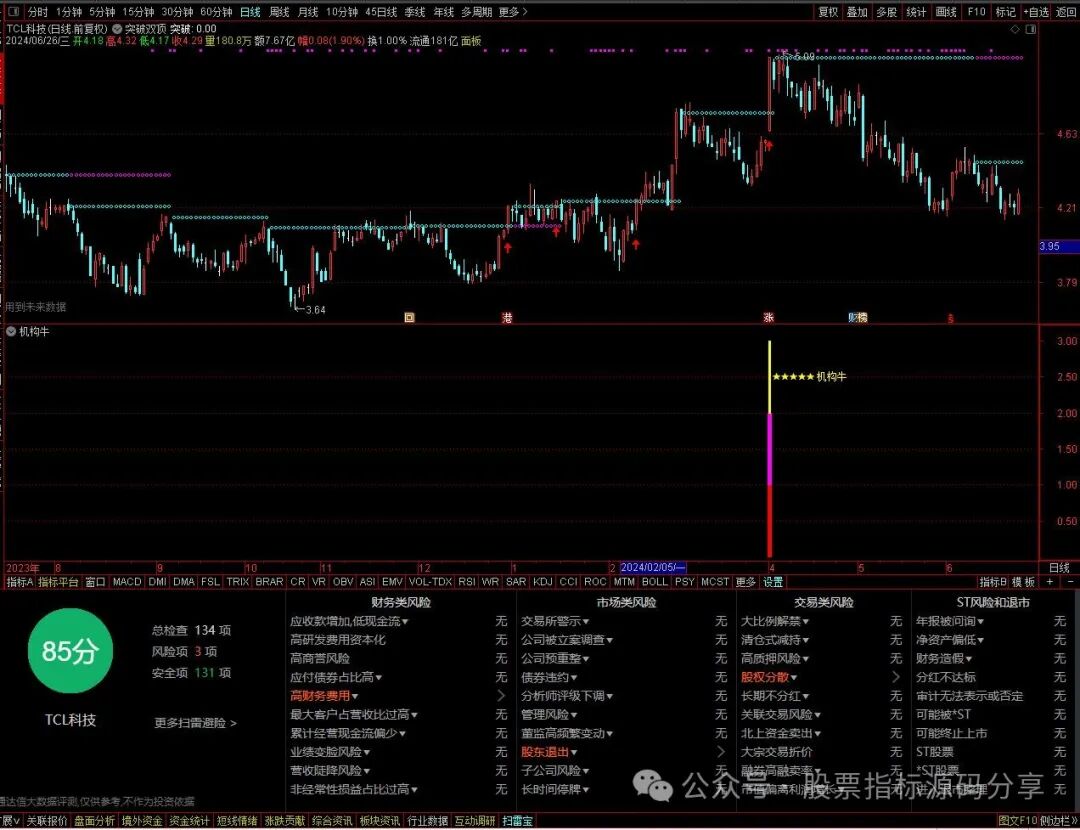The image size is (1080, 830).
Task: Click the 日线 label at the axis corner
Action: coord(1059,568)
